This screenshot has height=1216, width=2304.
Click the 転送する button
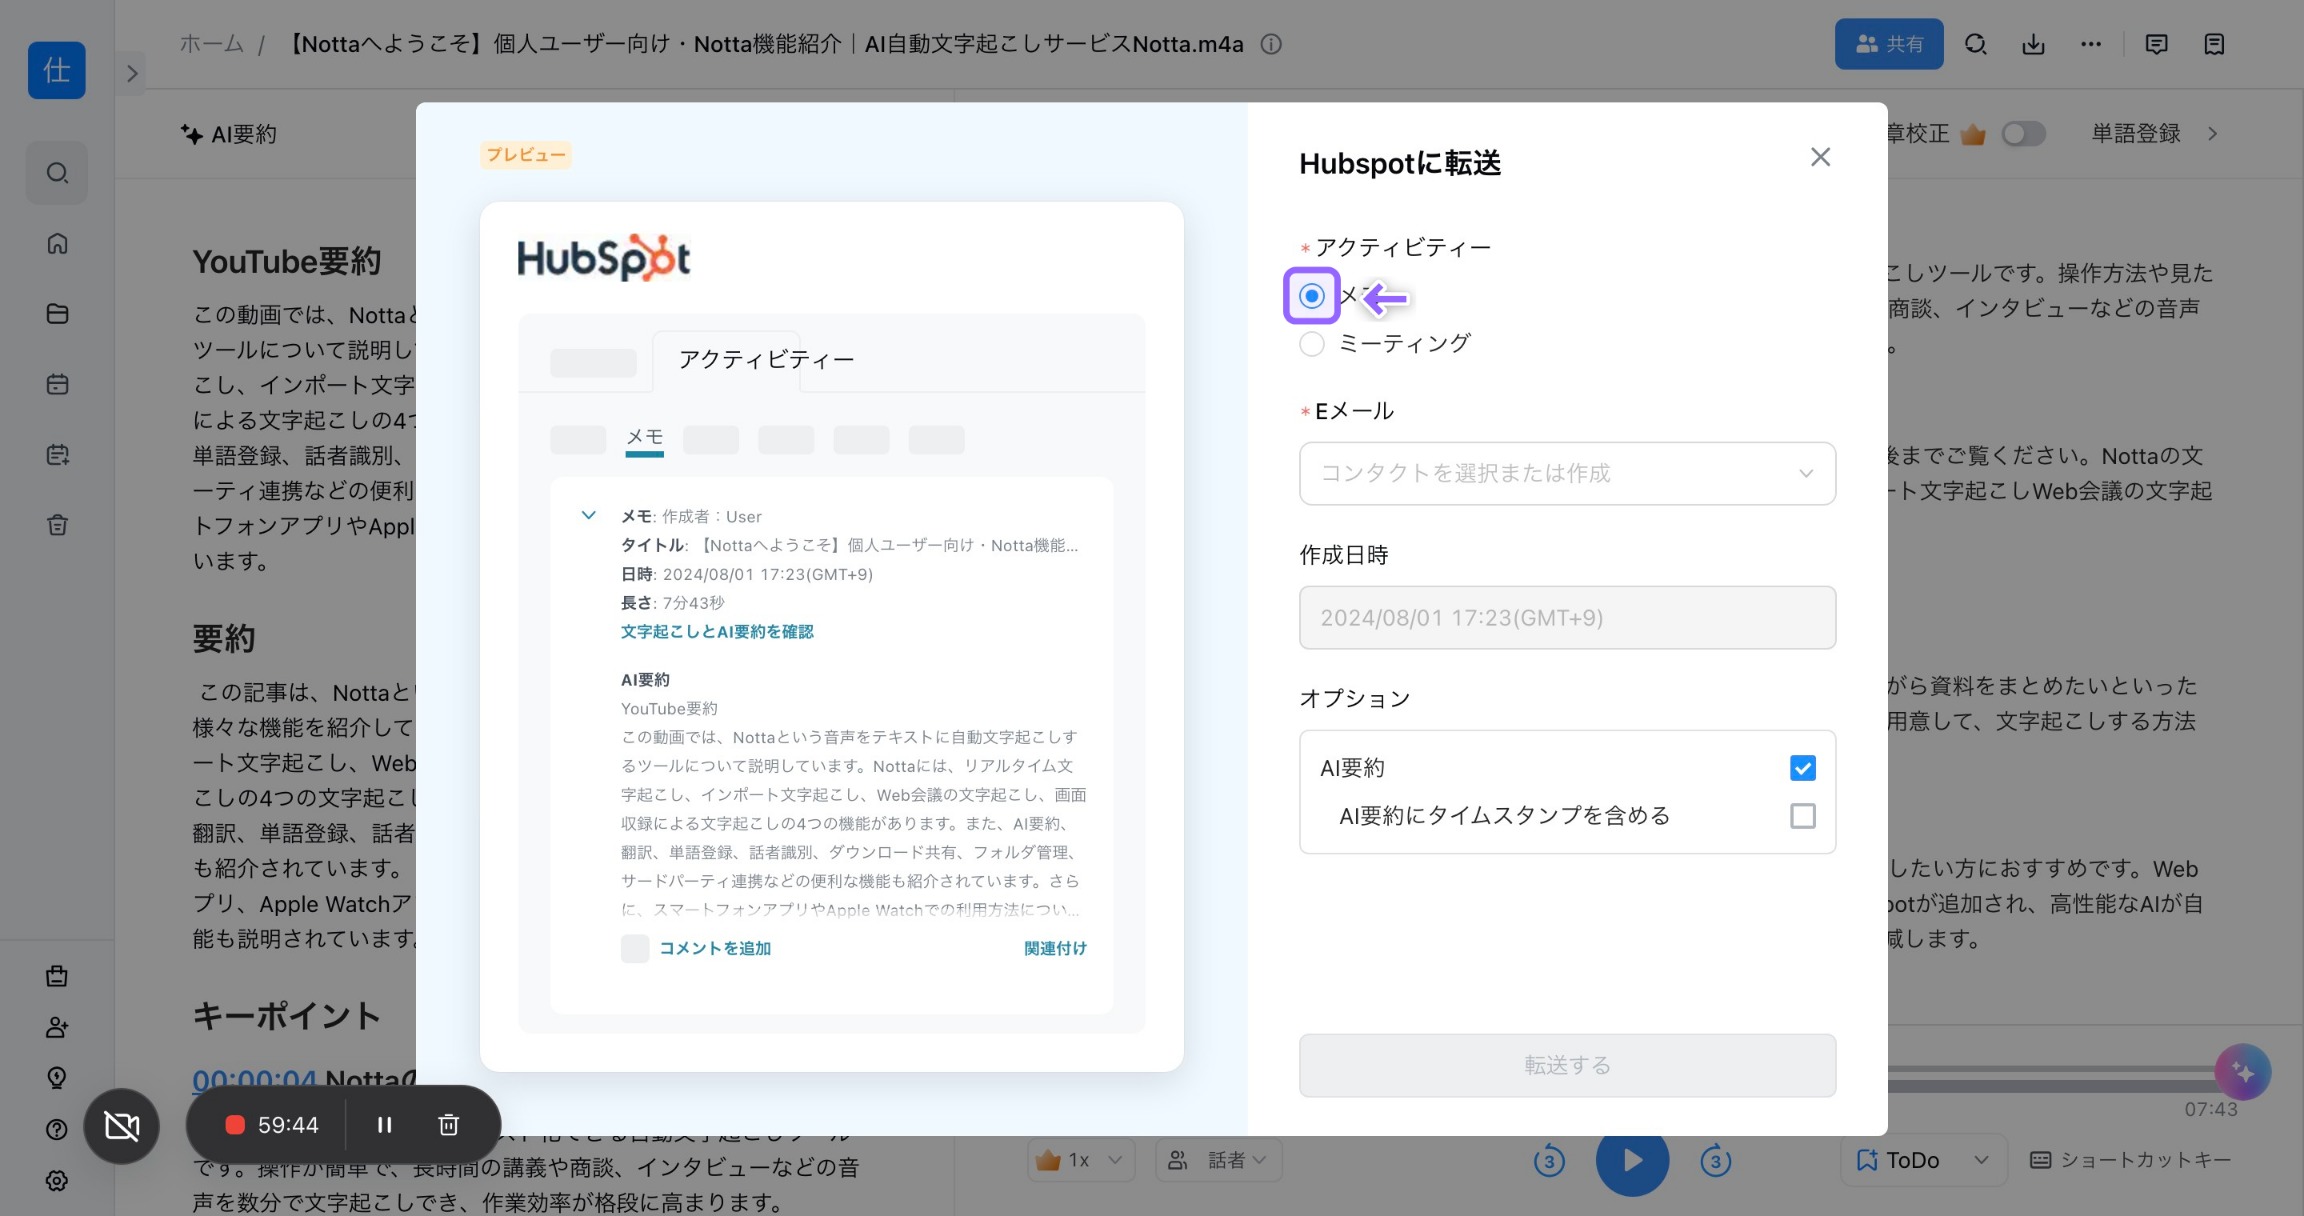1567,1065
